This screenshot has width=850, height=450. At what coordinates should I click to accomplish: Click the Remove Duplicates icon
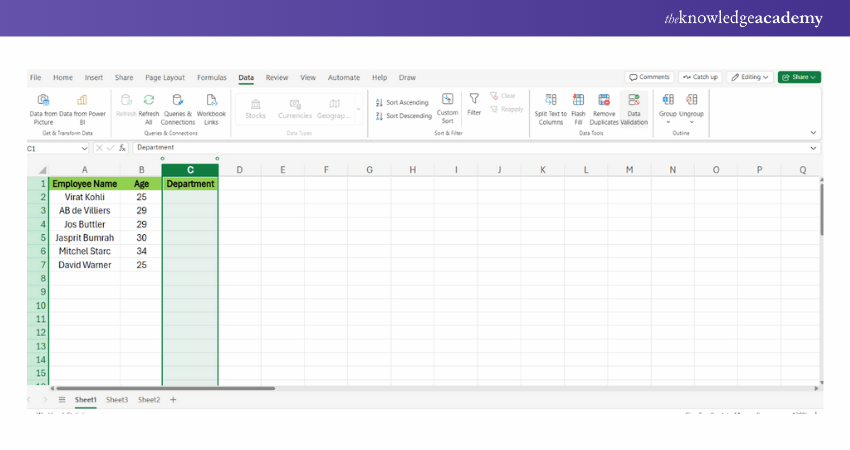click(x=604, y=100)
